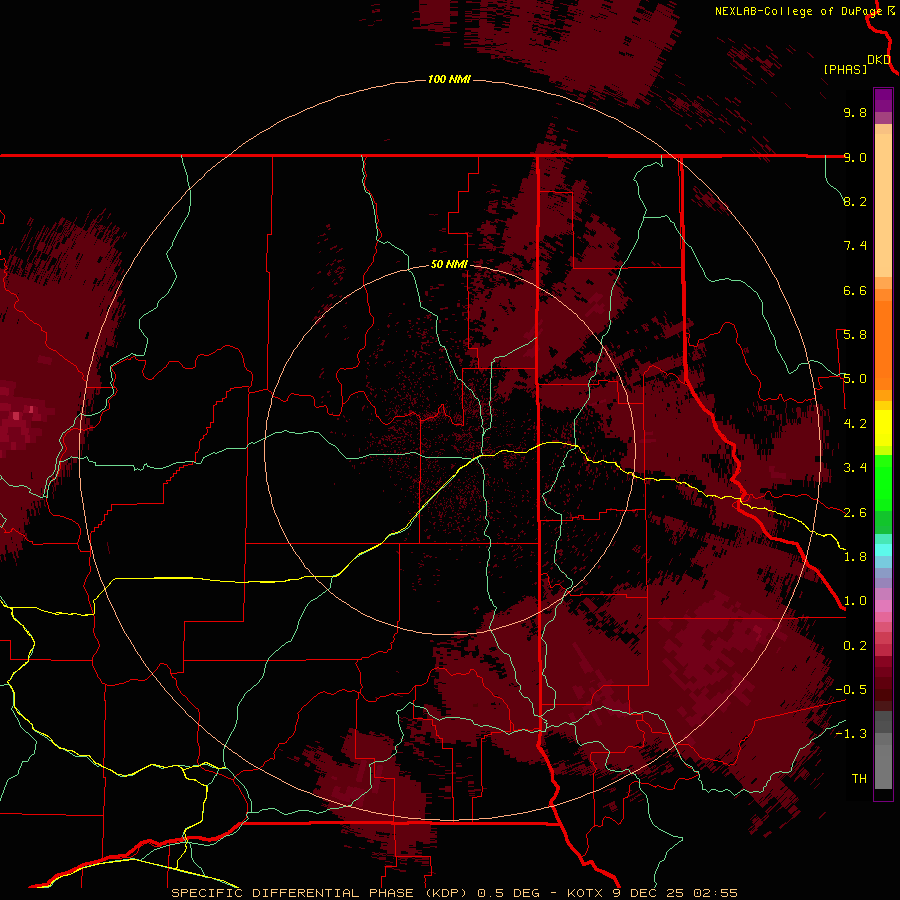The image size is (900, 900).
Task: Click the 2.6 value on the color scale
Action: click(855, 513)
